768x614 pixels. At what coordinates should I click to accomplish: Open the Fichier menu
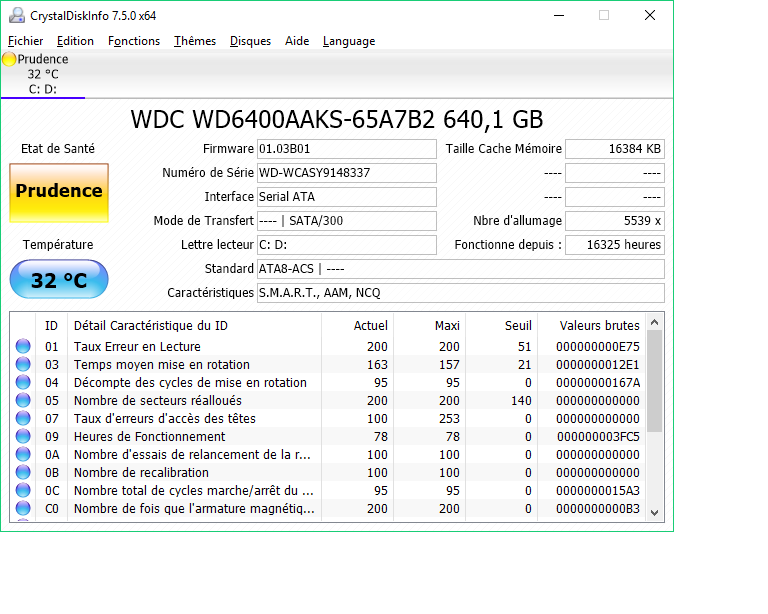(x=25, y=41)
